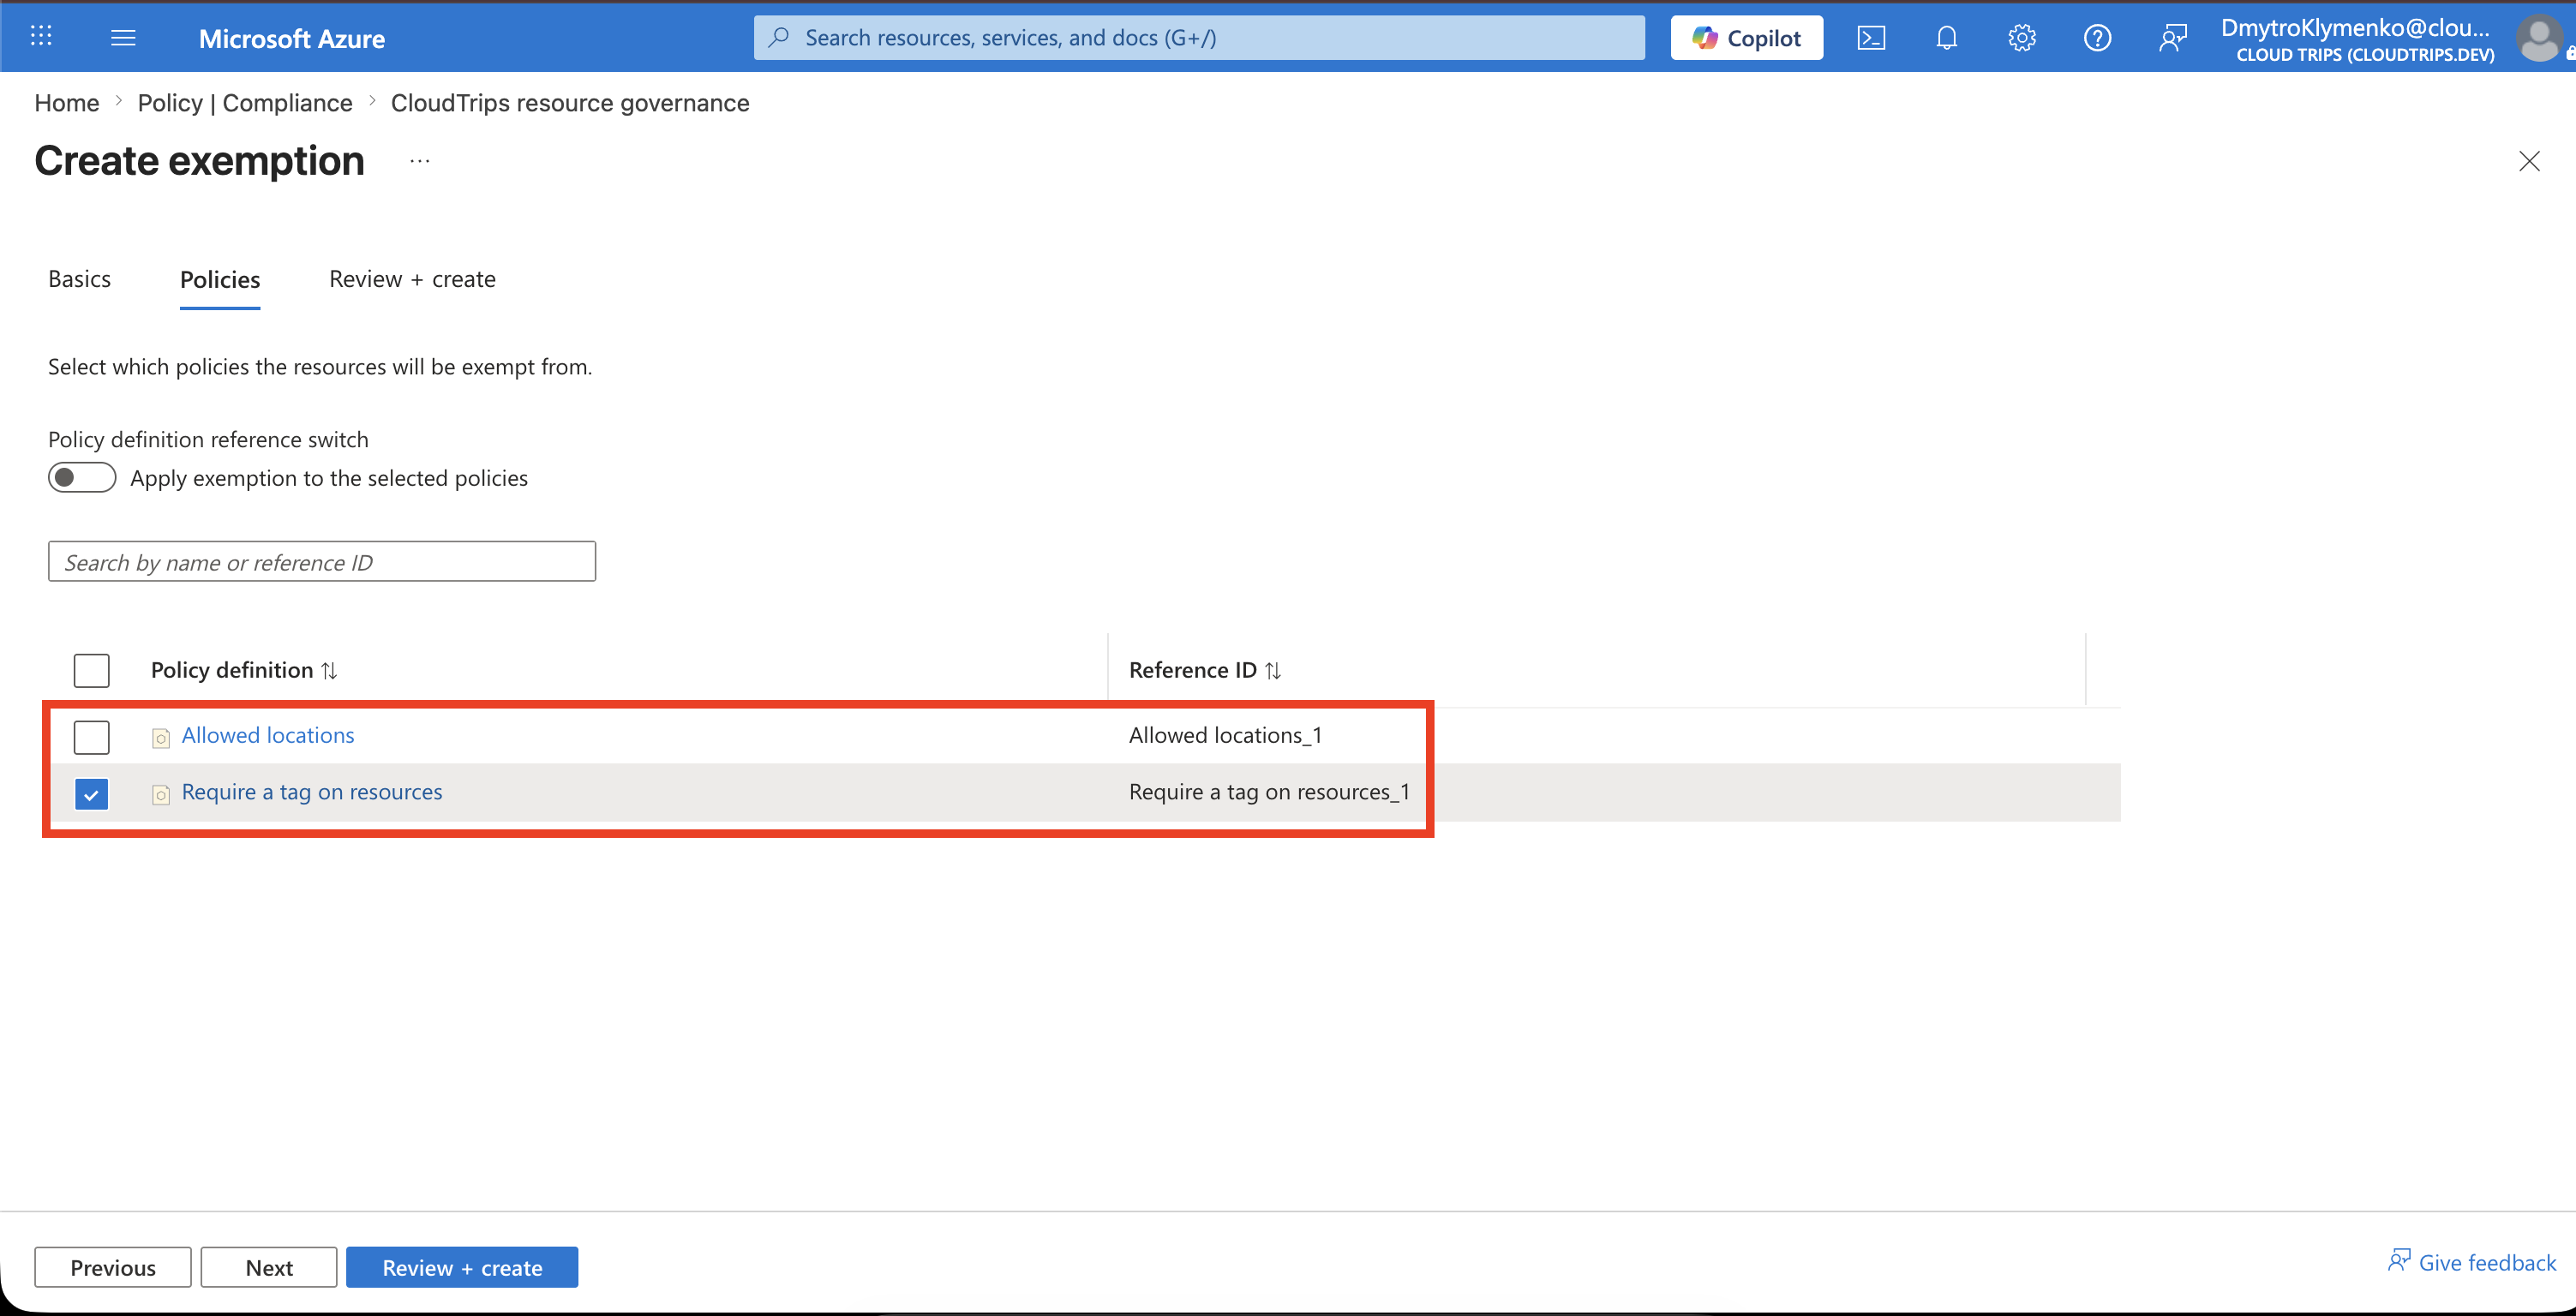Open the portal hamburger menu
Screen dimensions: 2576x1316
click(123, 37)
